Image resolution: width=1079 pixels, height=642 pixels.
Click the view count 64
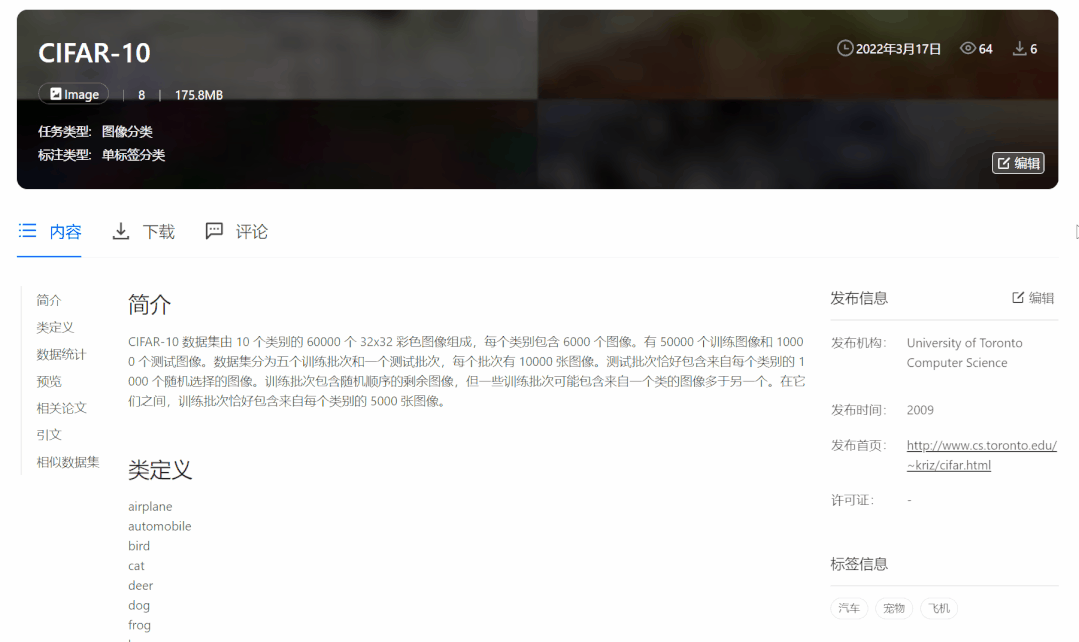point(985,49)
